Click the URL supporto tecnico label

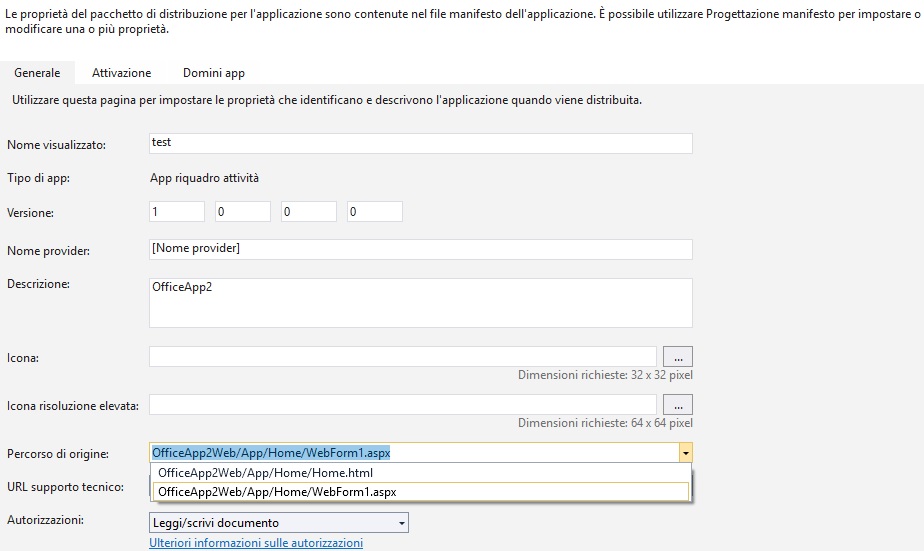pyautogui.click(x=65, y=487)
